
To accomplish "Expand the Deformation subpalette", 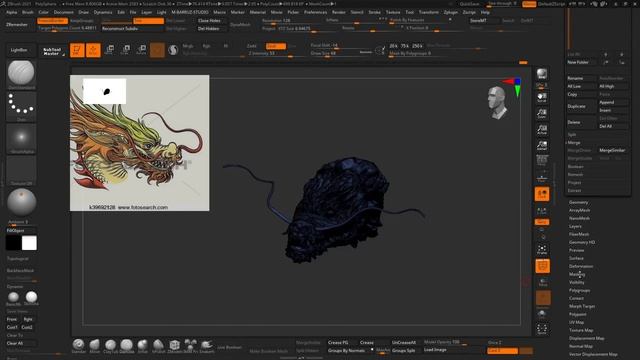I will pyautogui.click(x=581, y=266).
